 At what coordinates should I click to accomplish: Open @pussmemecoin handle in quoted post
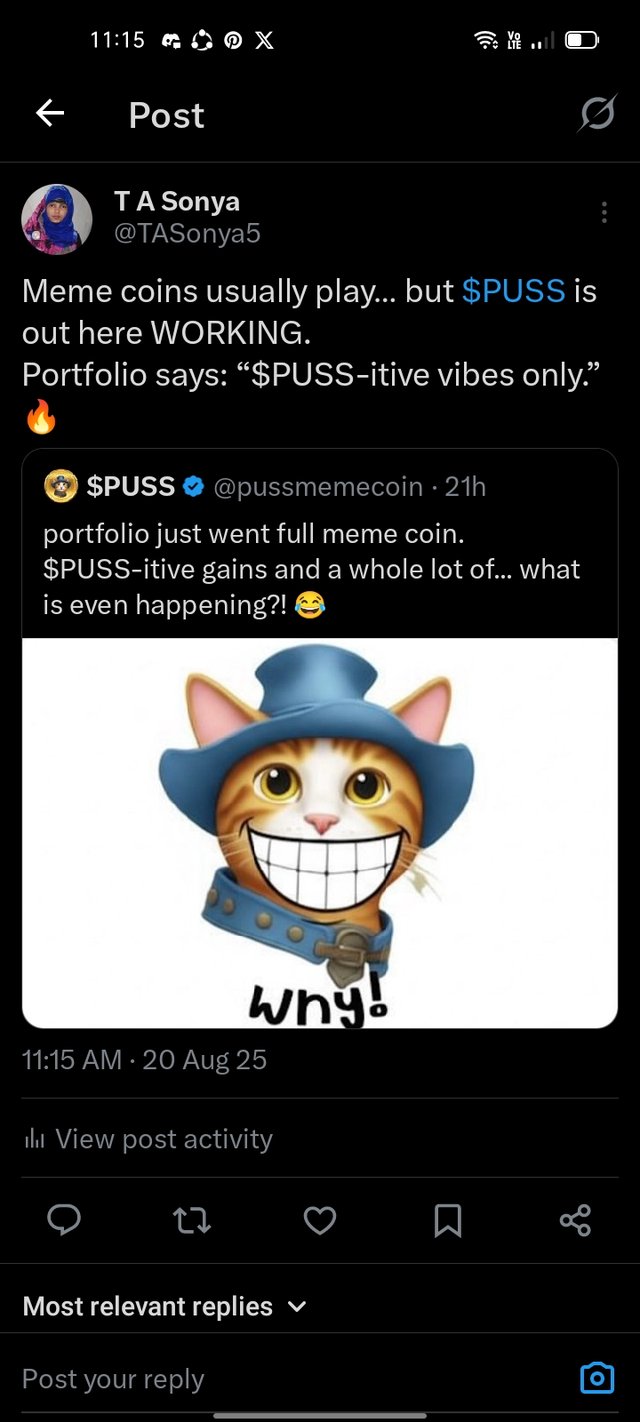tap(318, 487)
